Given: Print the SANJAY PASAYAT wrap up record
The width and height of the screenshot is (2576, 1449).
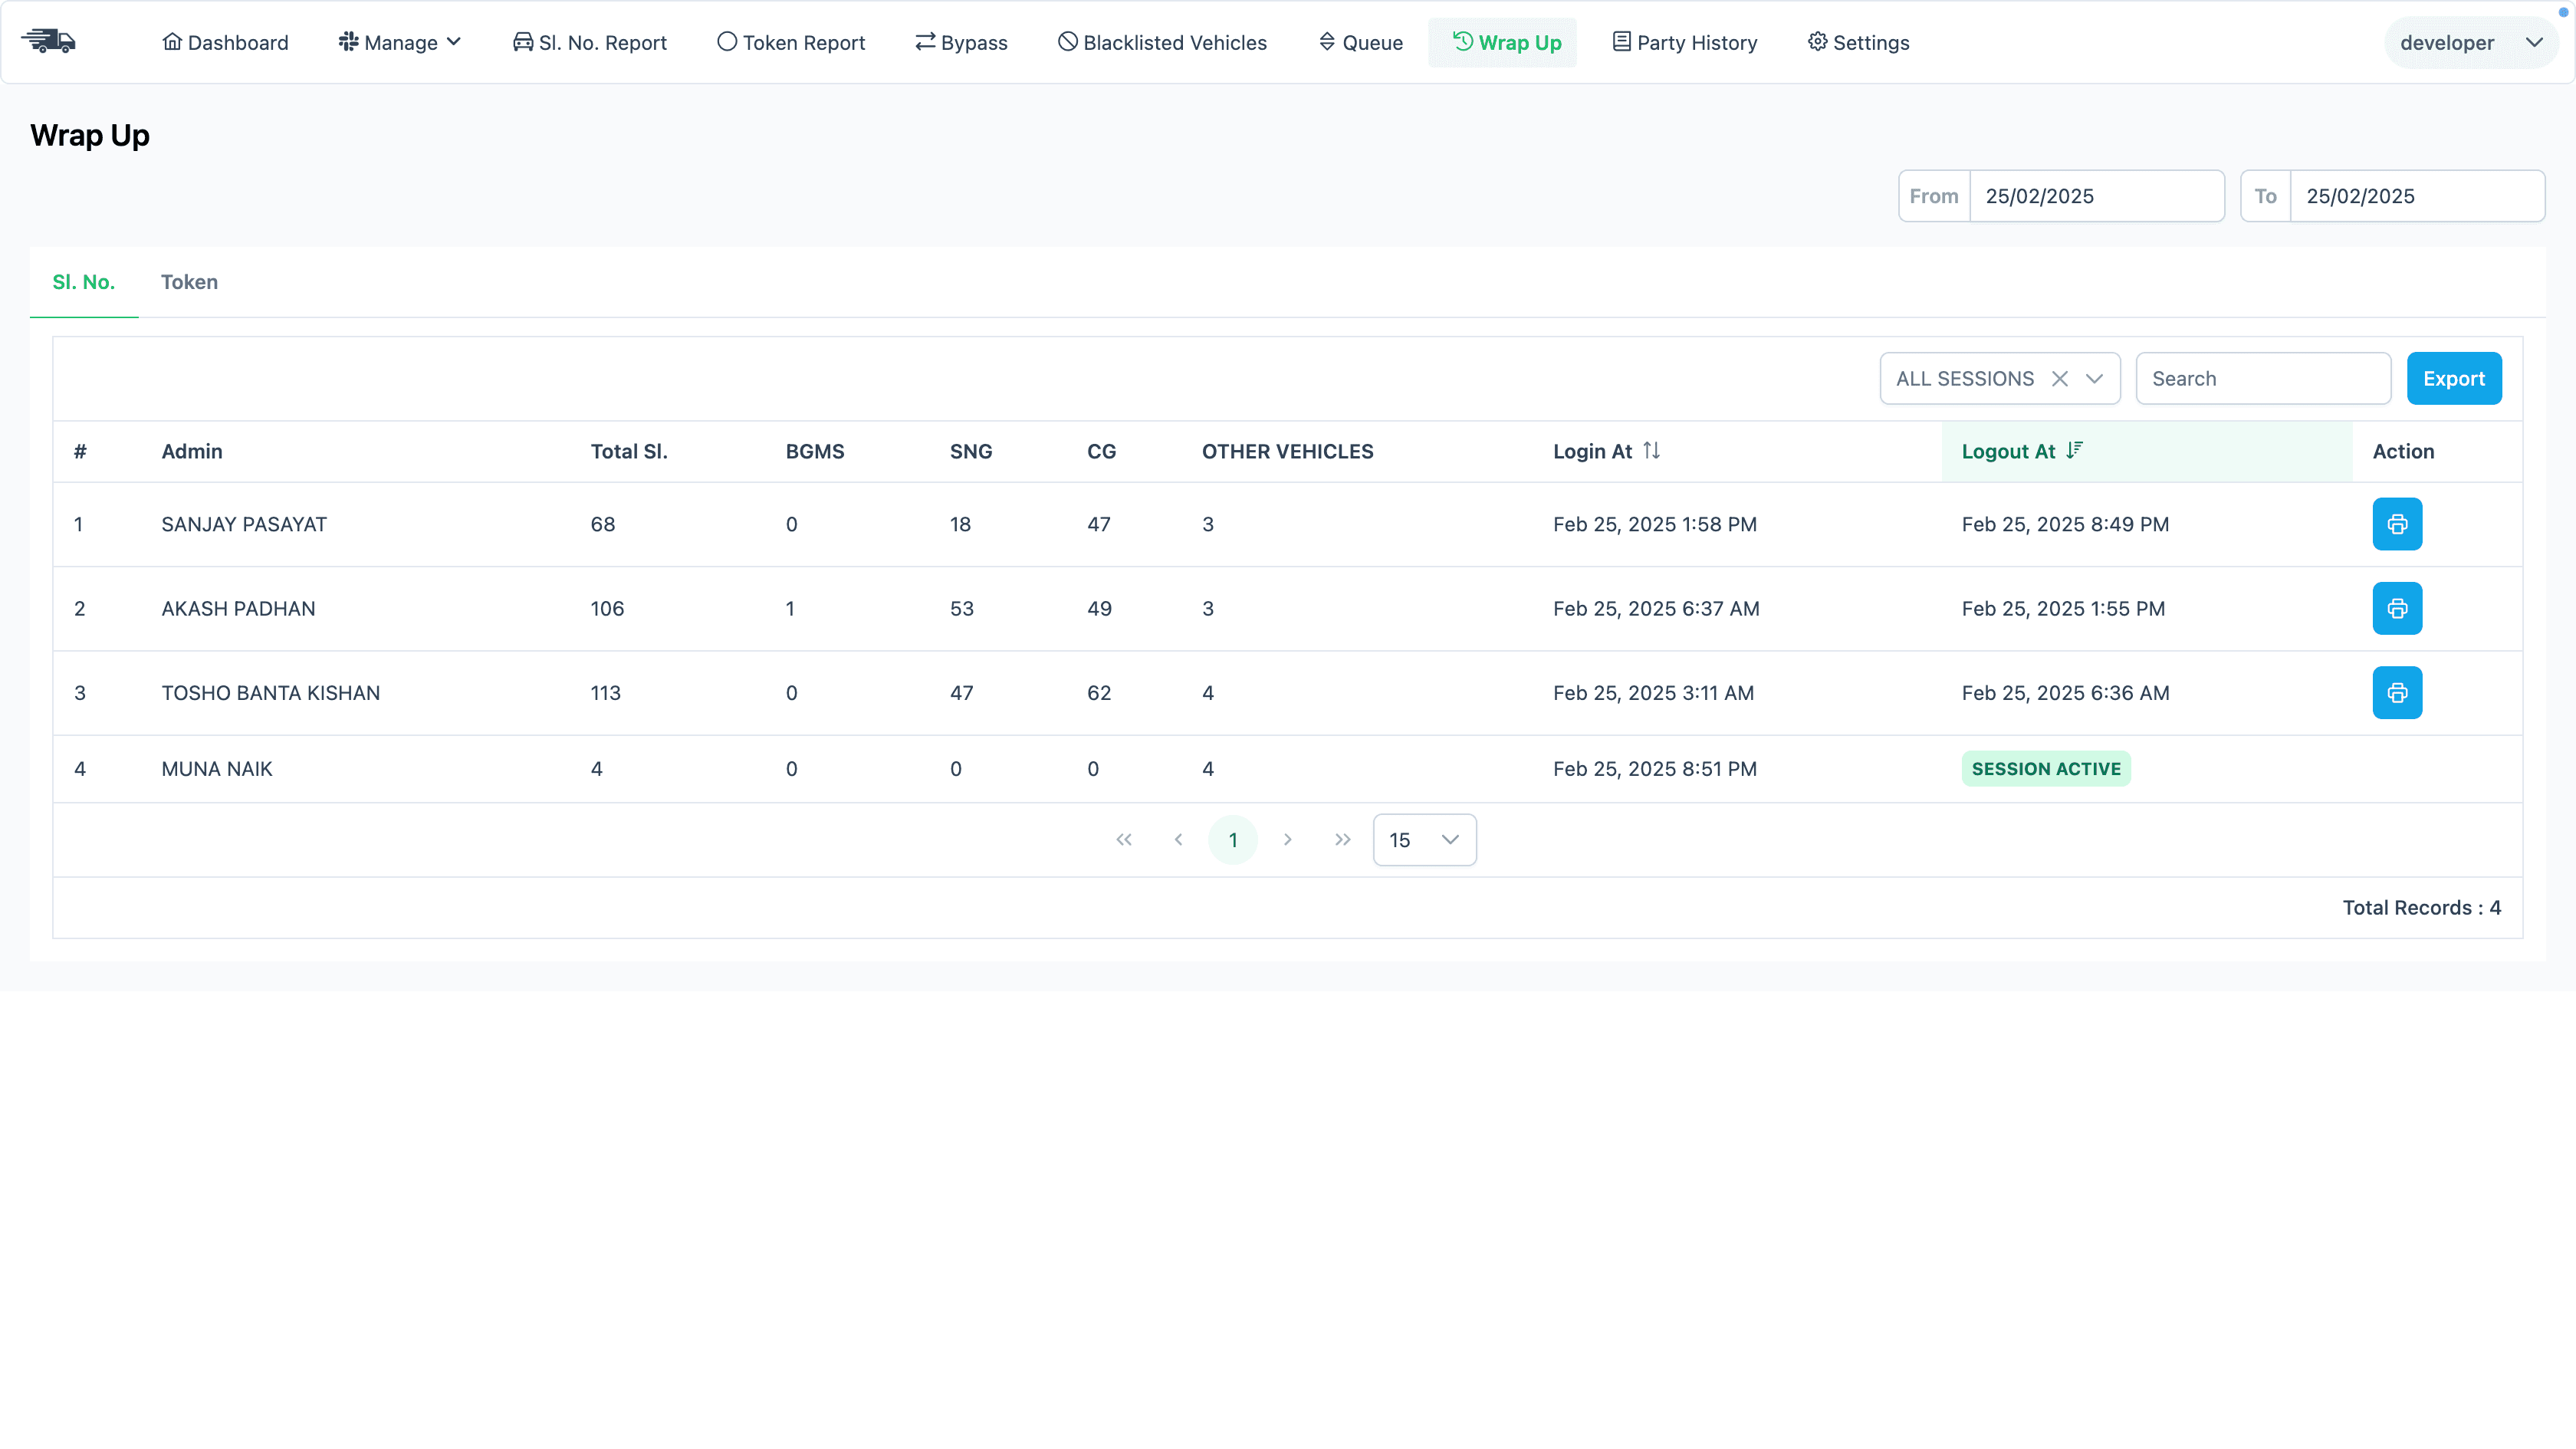Looking at the screenshot, I should tap(2397, 523).
